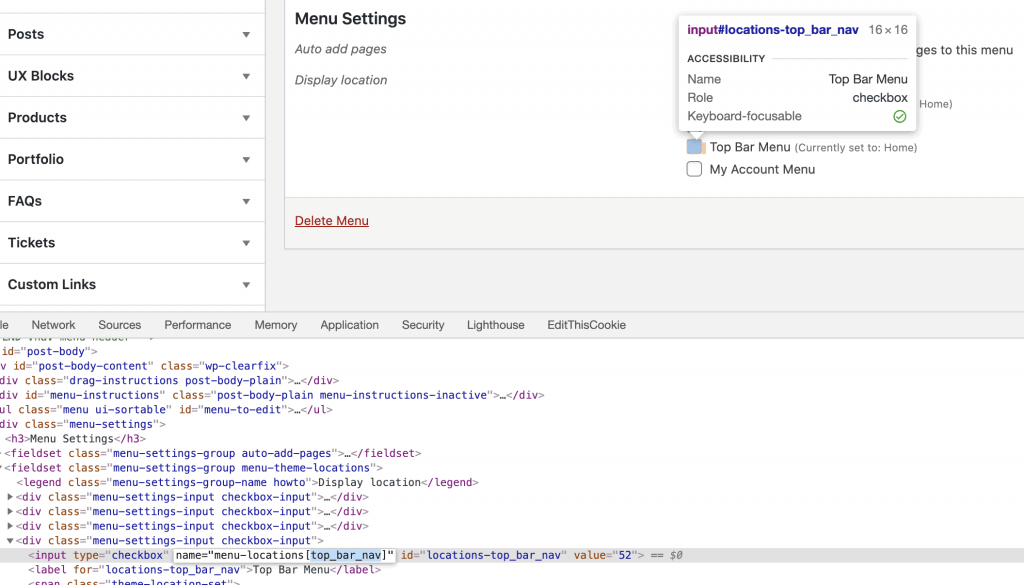1024x585 pixels.
Task: Click the Custom Links panel title
Action: coord(52,284)
